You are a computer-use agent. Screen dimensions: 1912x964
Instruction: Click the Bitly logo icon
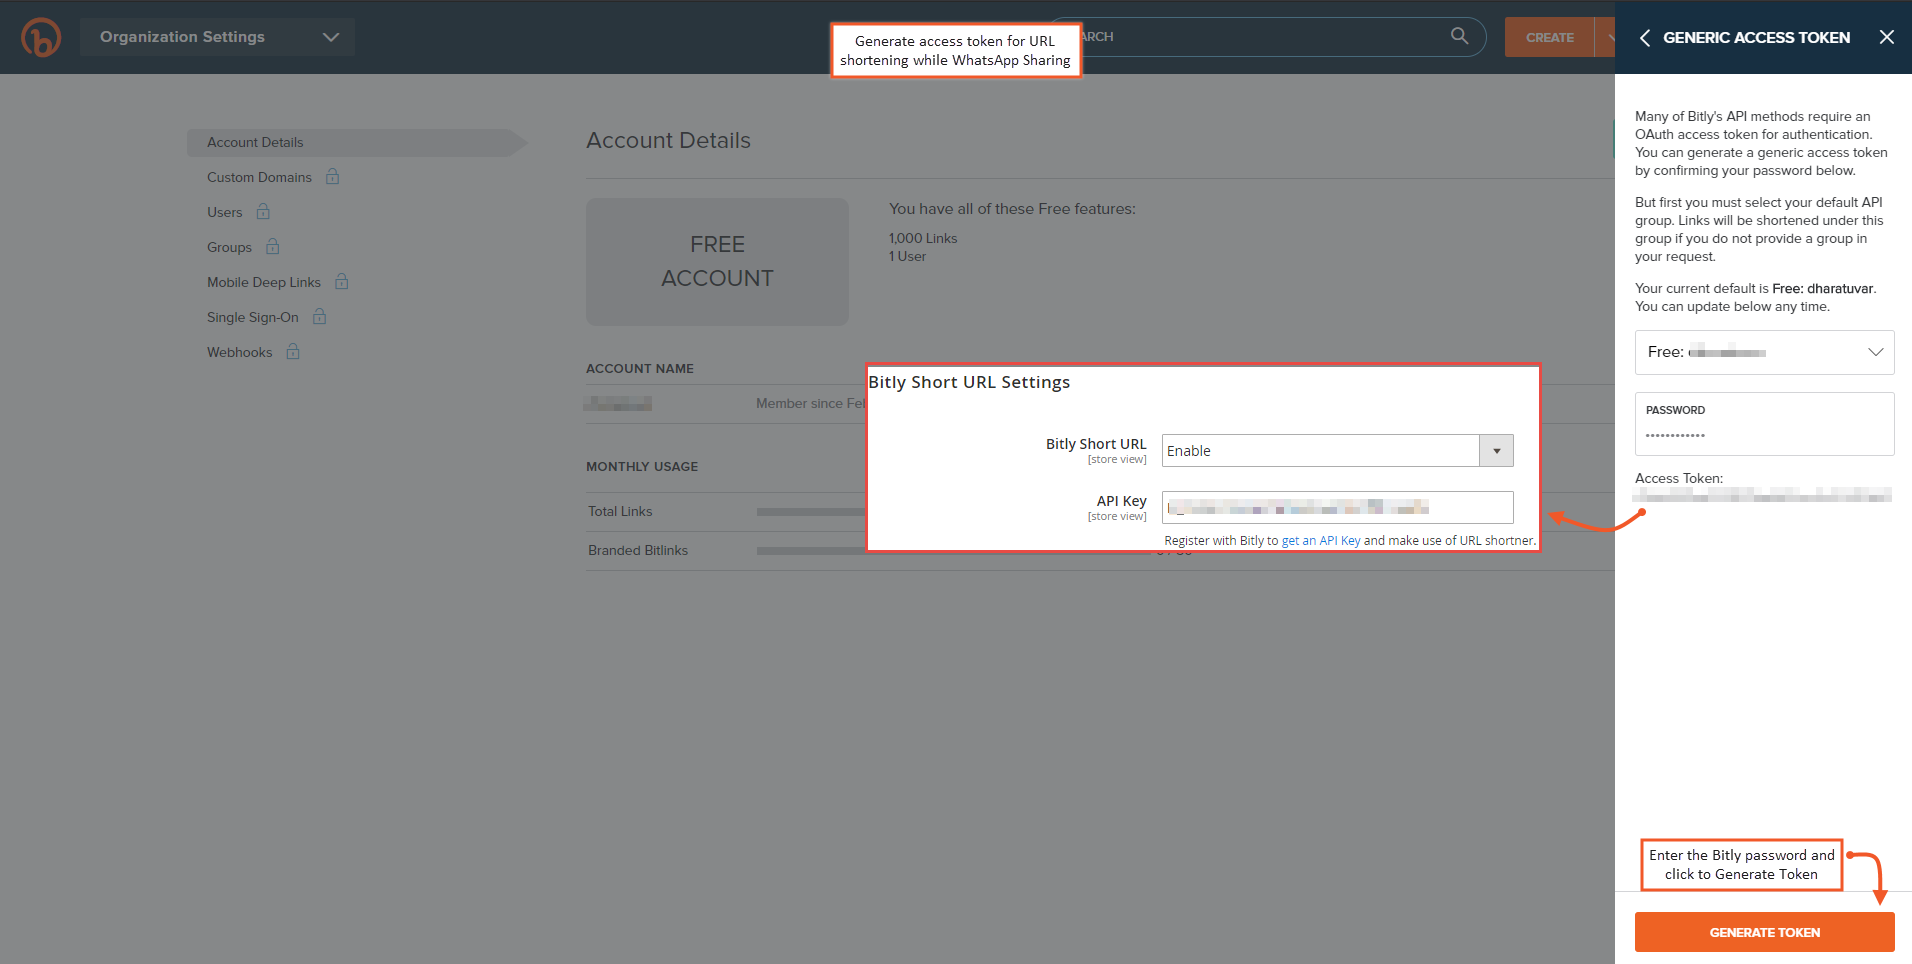(x=41, y=37)
